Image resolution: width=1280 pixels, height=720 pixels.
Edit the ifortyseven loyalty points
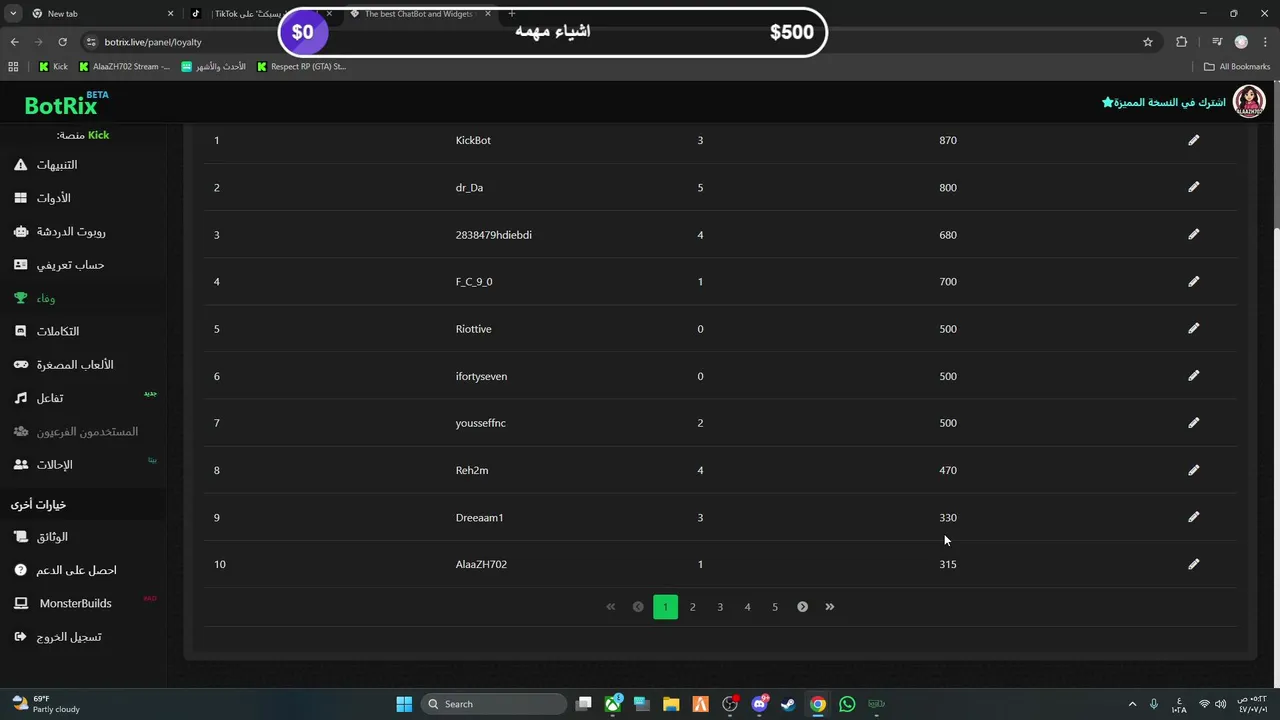coord(1193,376)
